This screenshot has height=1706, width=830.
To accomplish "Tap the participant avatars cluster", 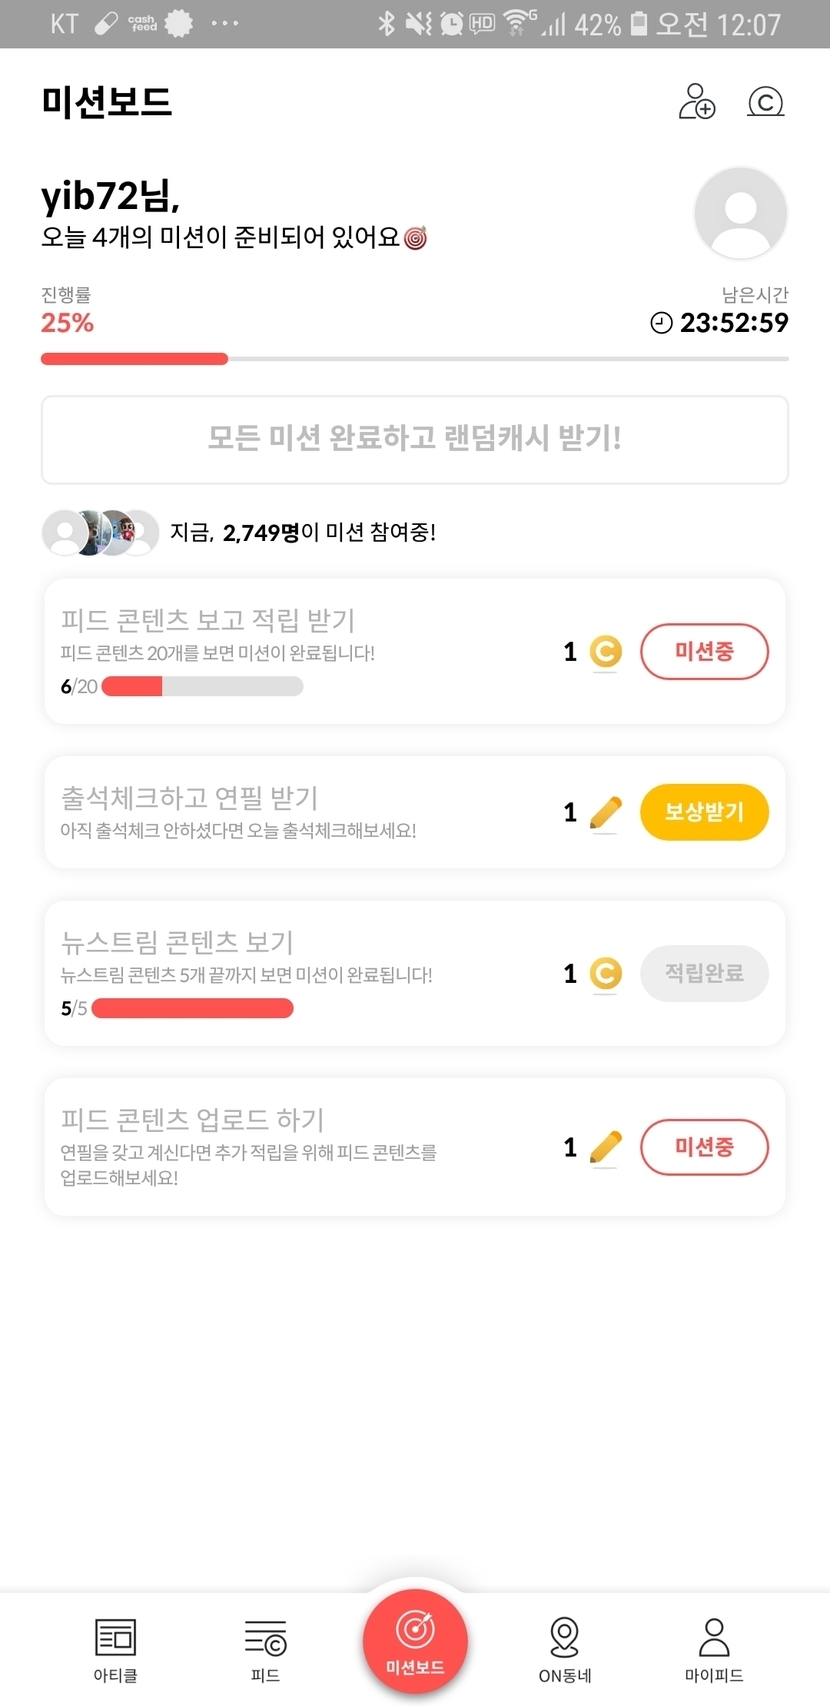I will pyautogui.click(x=101, y=532).
